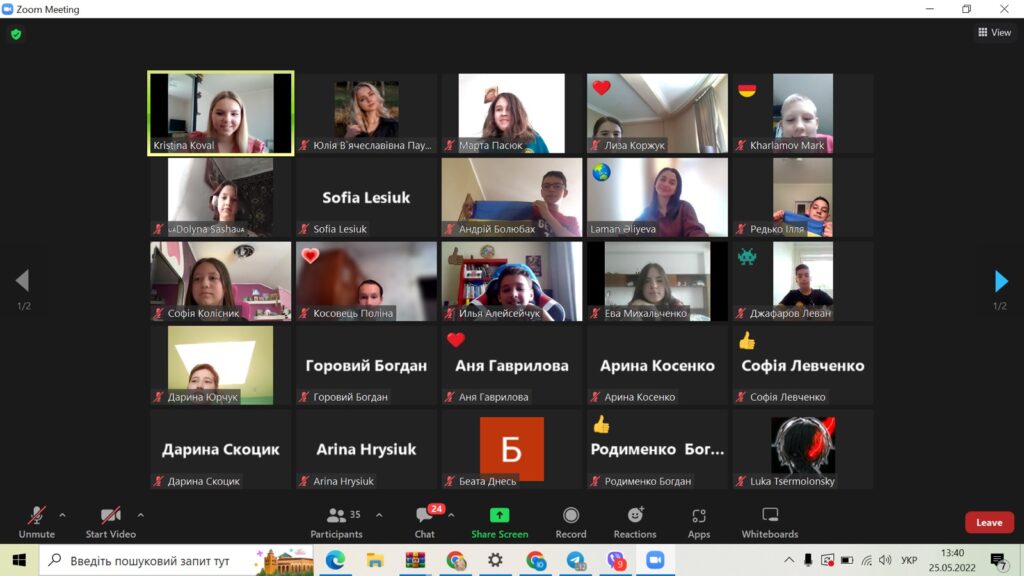Go to next page of participants
Viewport: 1024px width, 576px height.
1000,281
